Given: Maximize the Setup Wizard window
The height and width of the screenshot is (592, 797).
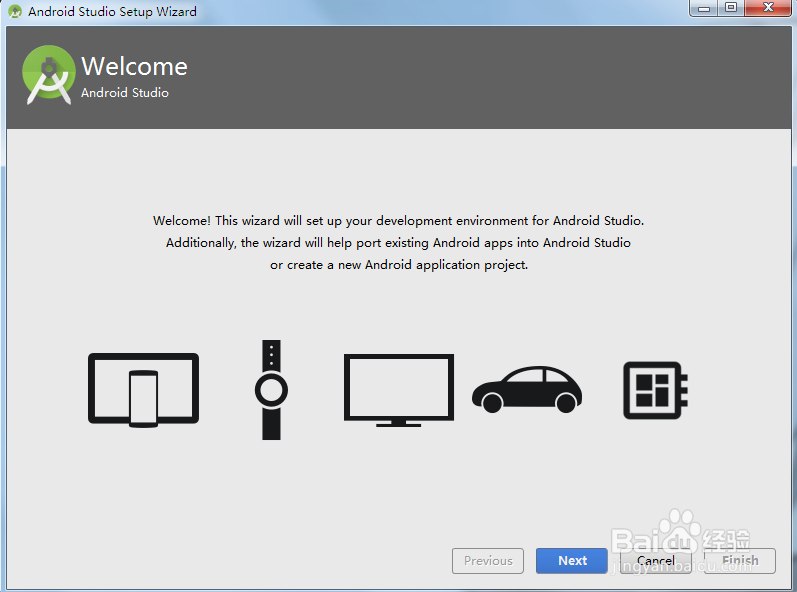Looking at the screenshot, I should (x=731, y=8).
